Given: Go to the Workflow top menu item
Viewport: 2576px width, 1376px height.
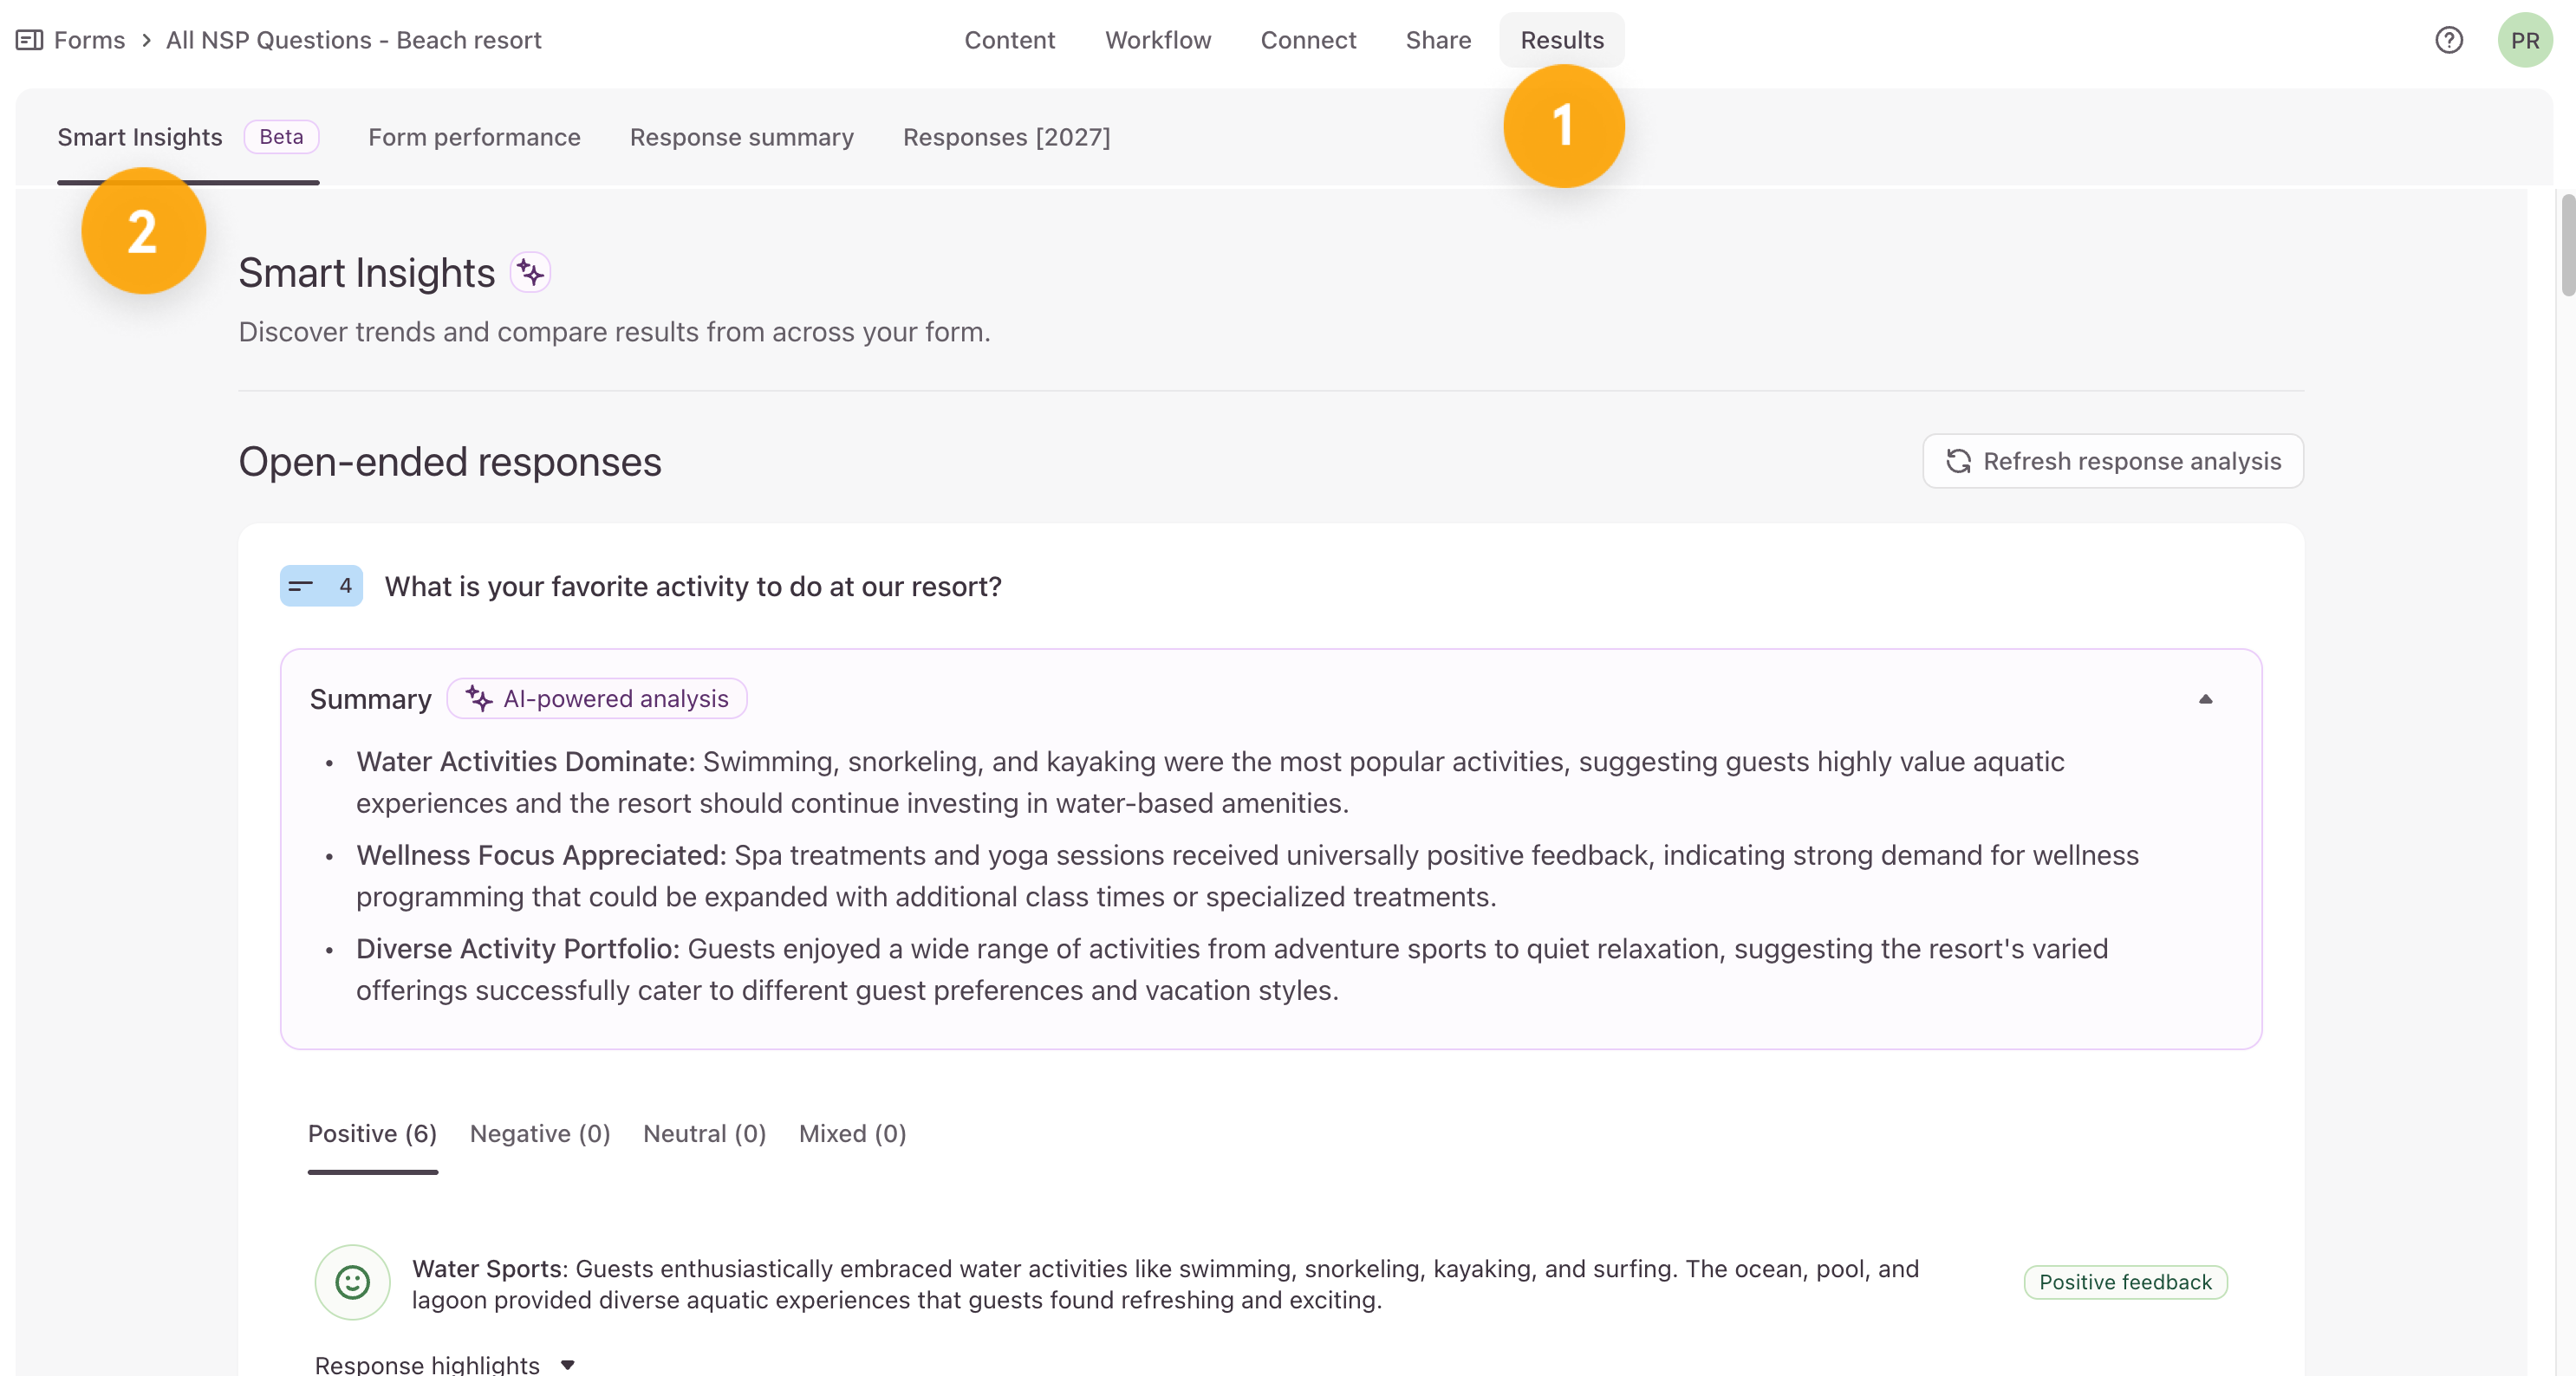Looking at the screenshot, I should pyautogui.click(x=1157, y=40).
